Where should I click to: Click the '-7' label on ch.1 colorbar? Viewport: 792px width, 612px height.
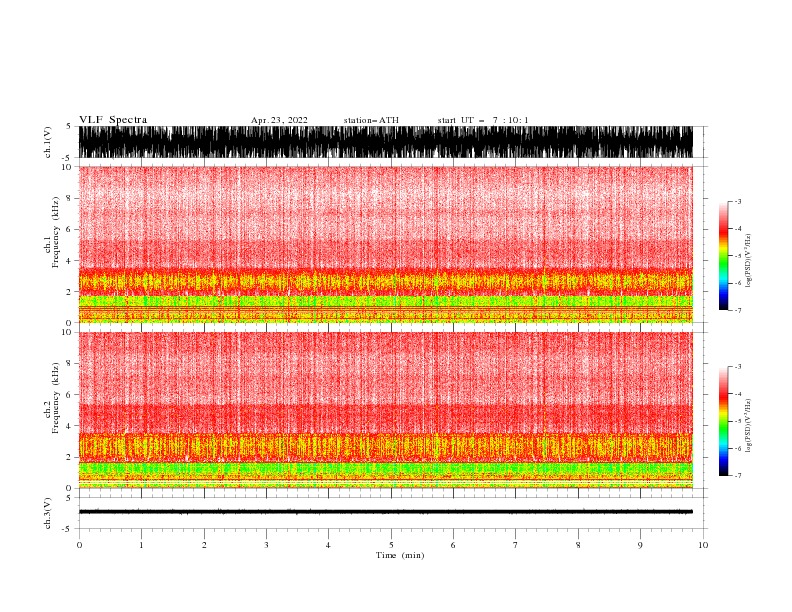737,310
